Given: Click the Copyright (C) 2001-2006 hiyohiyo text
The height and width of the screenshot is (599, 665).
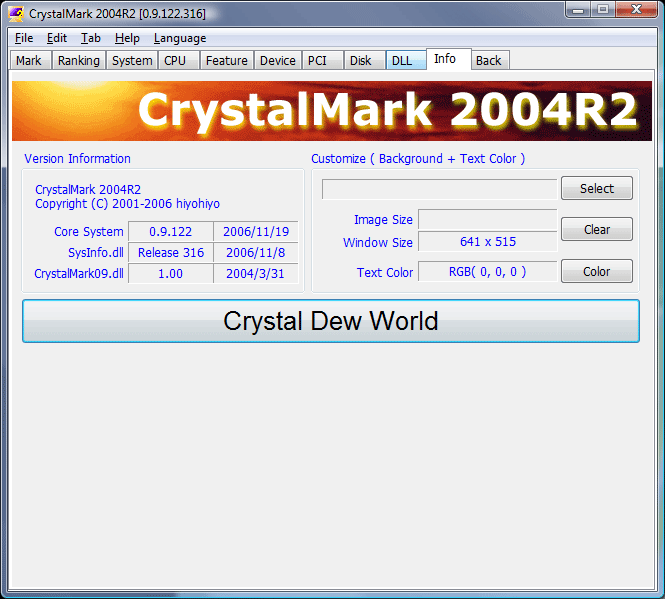Looking at the screenshot, I should pyautogui.click(x=127, y=204).
